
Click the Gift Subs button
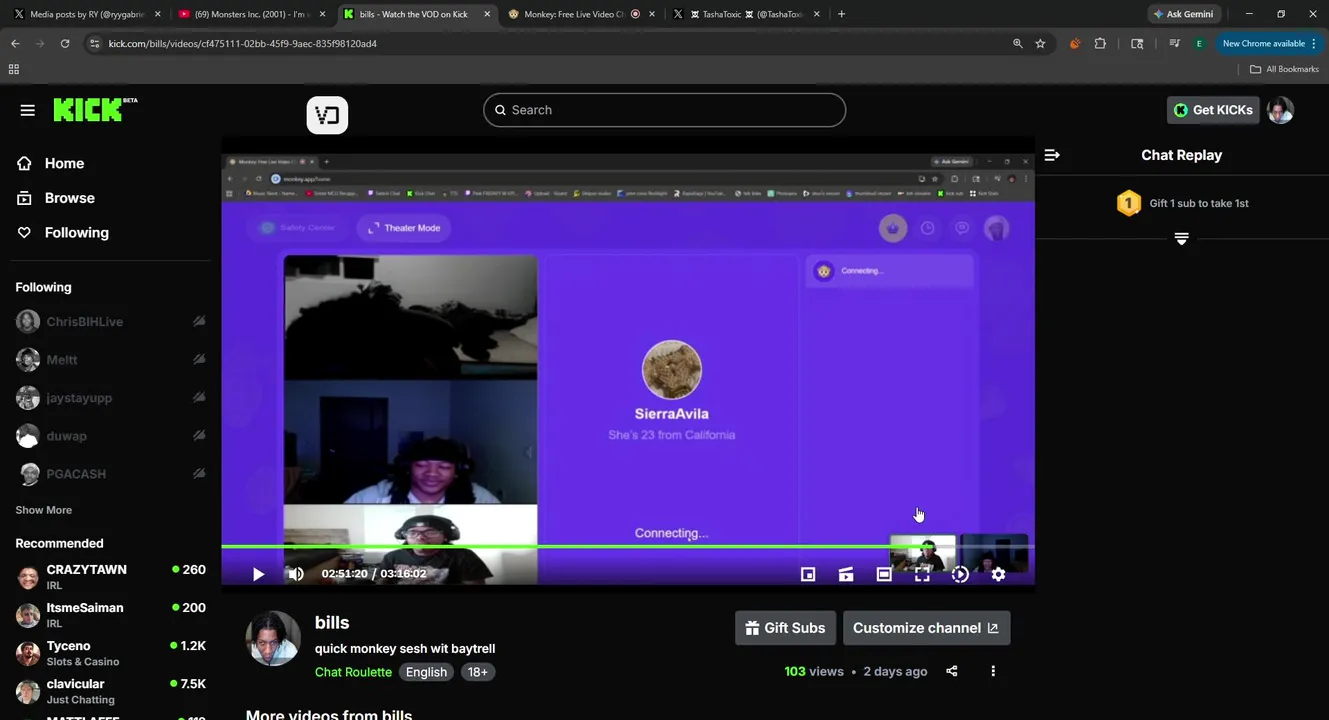click(x=785, y=628)
